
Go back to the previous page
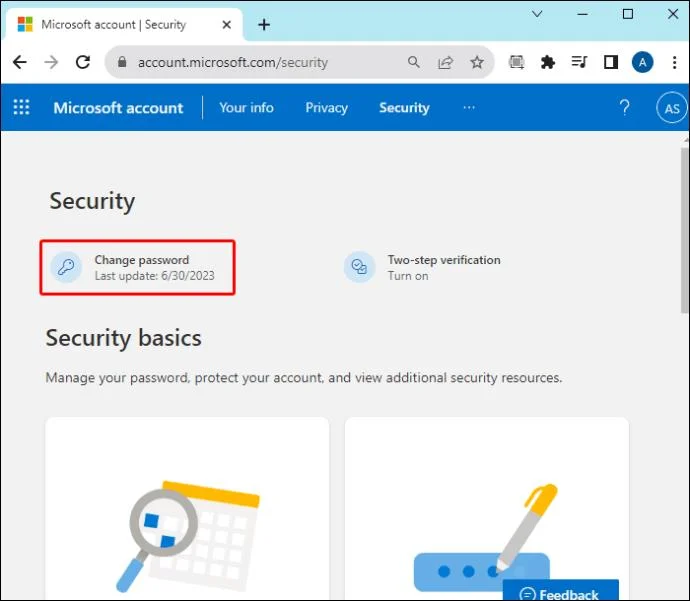click(x=19, y=62)
